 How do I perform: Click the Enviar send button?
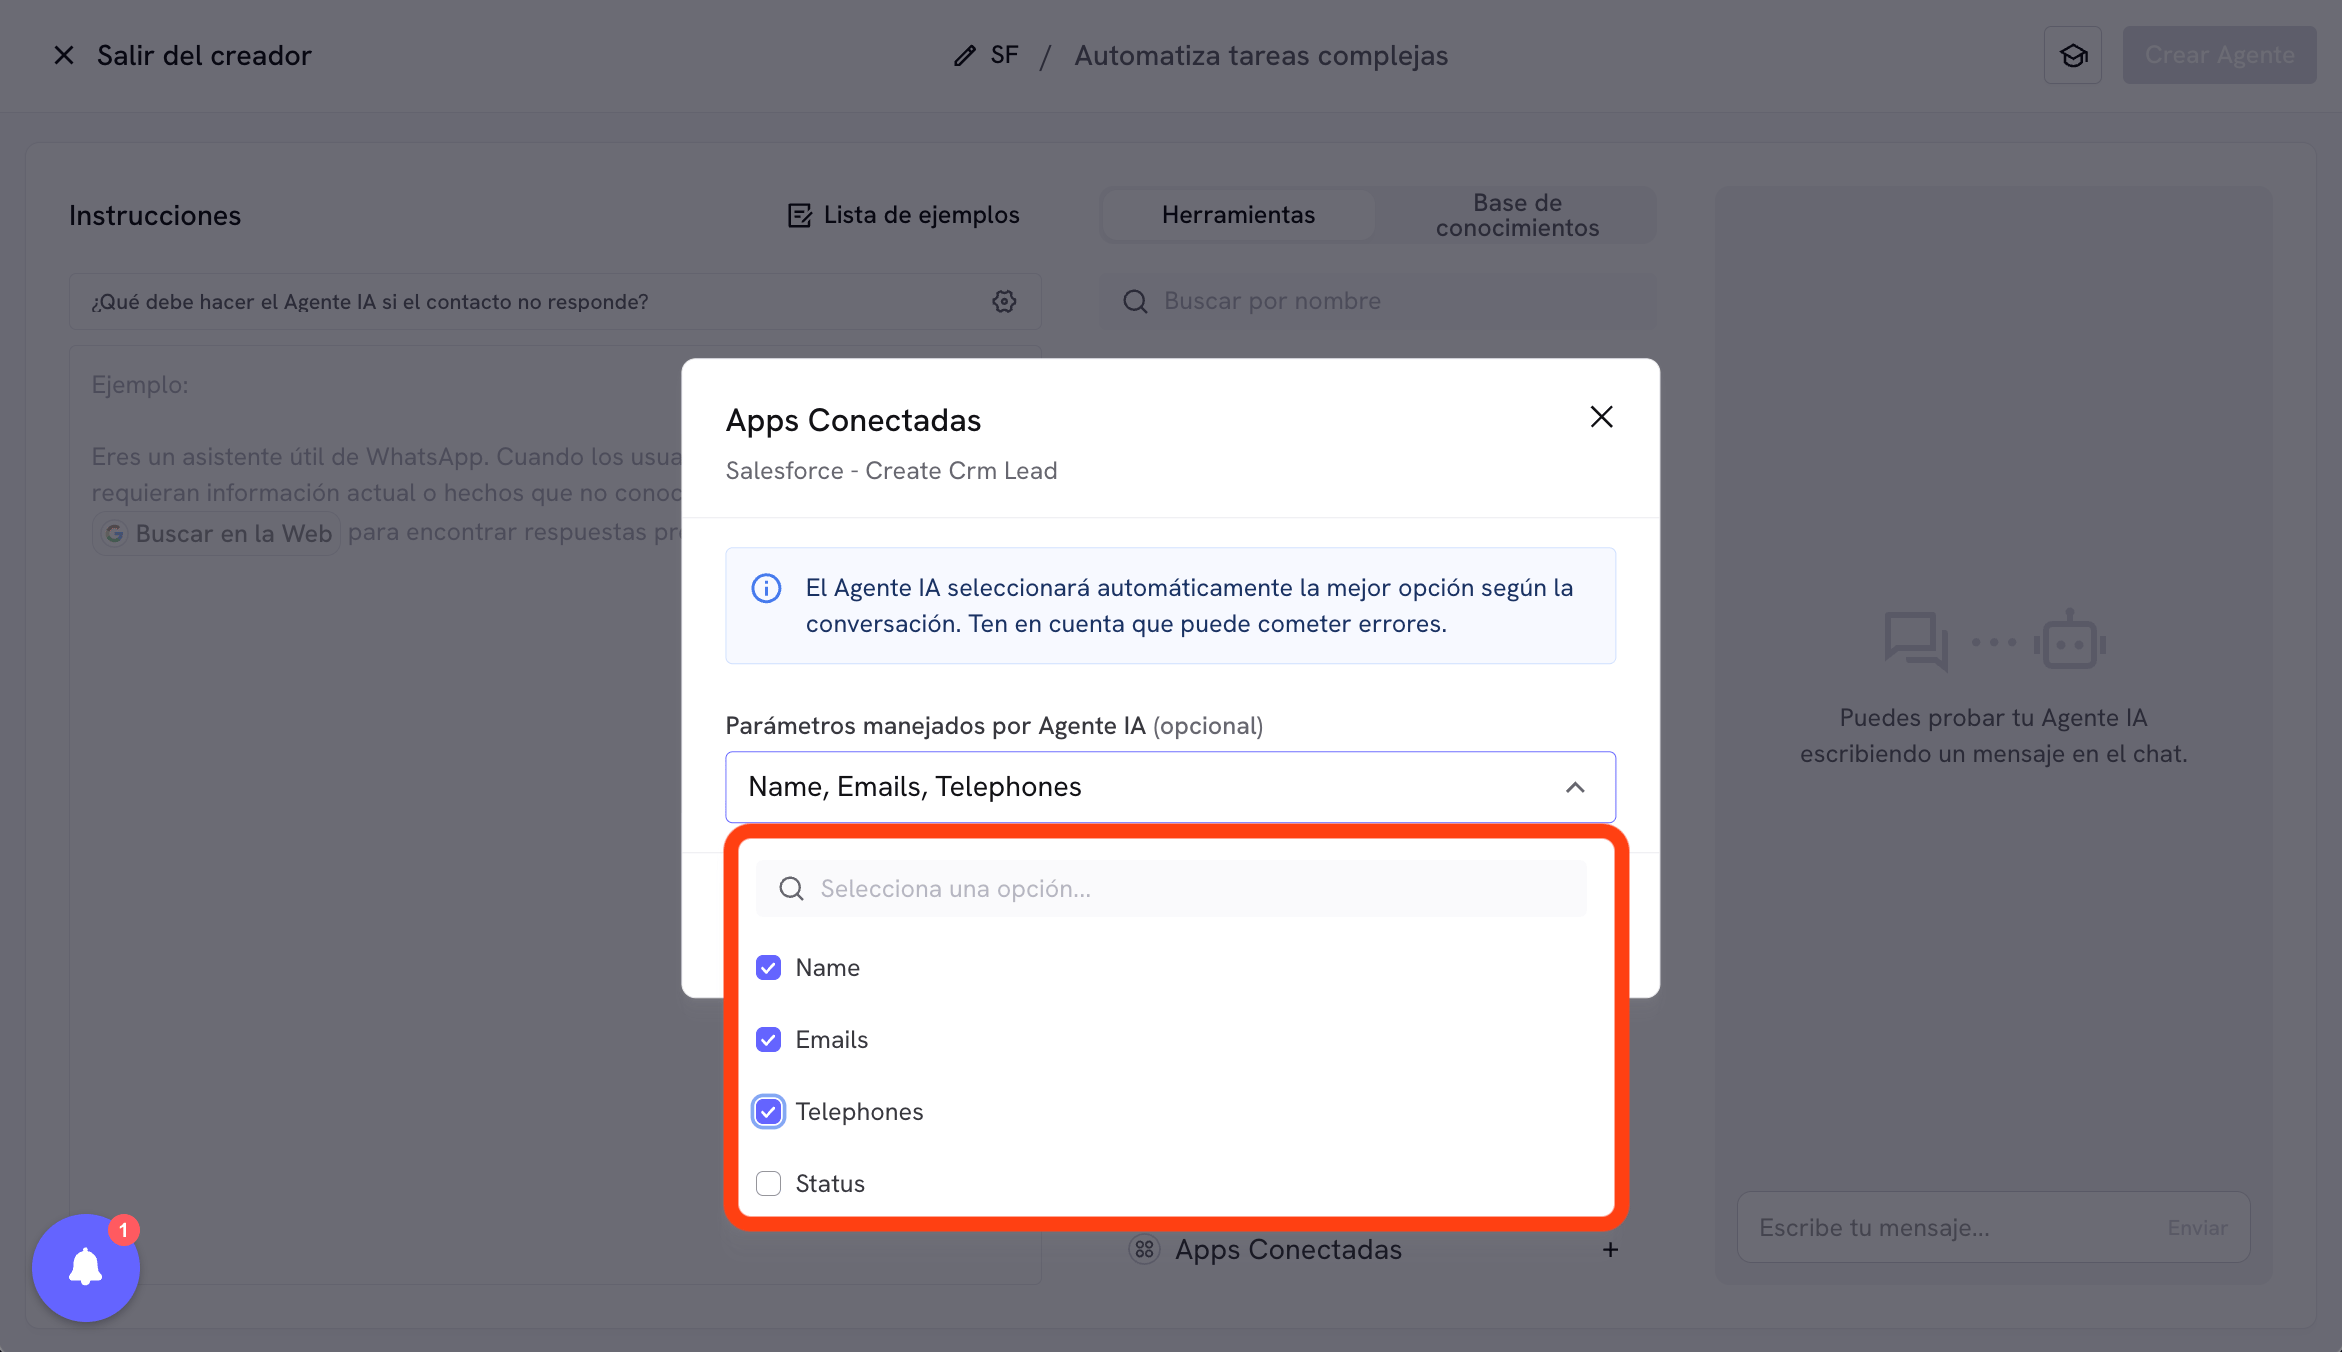(x=2197, y=1227)
